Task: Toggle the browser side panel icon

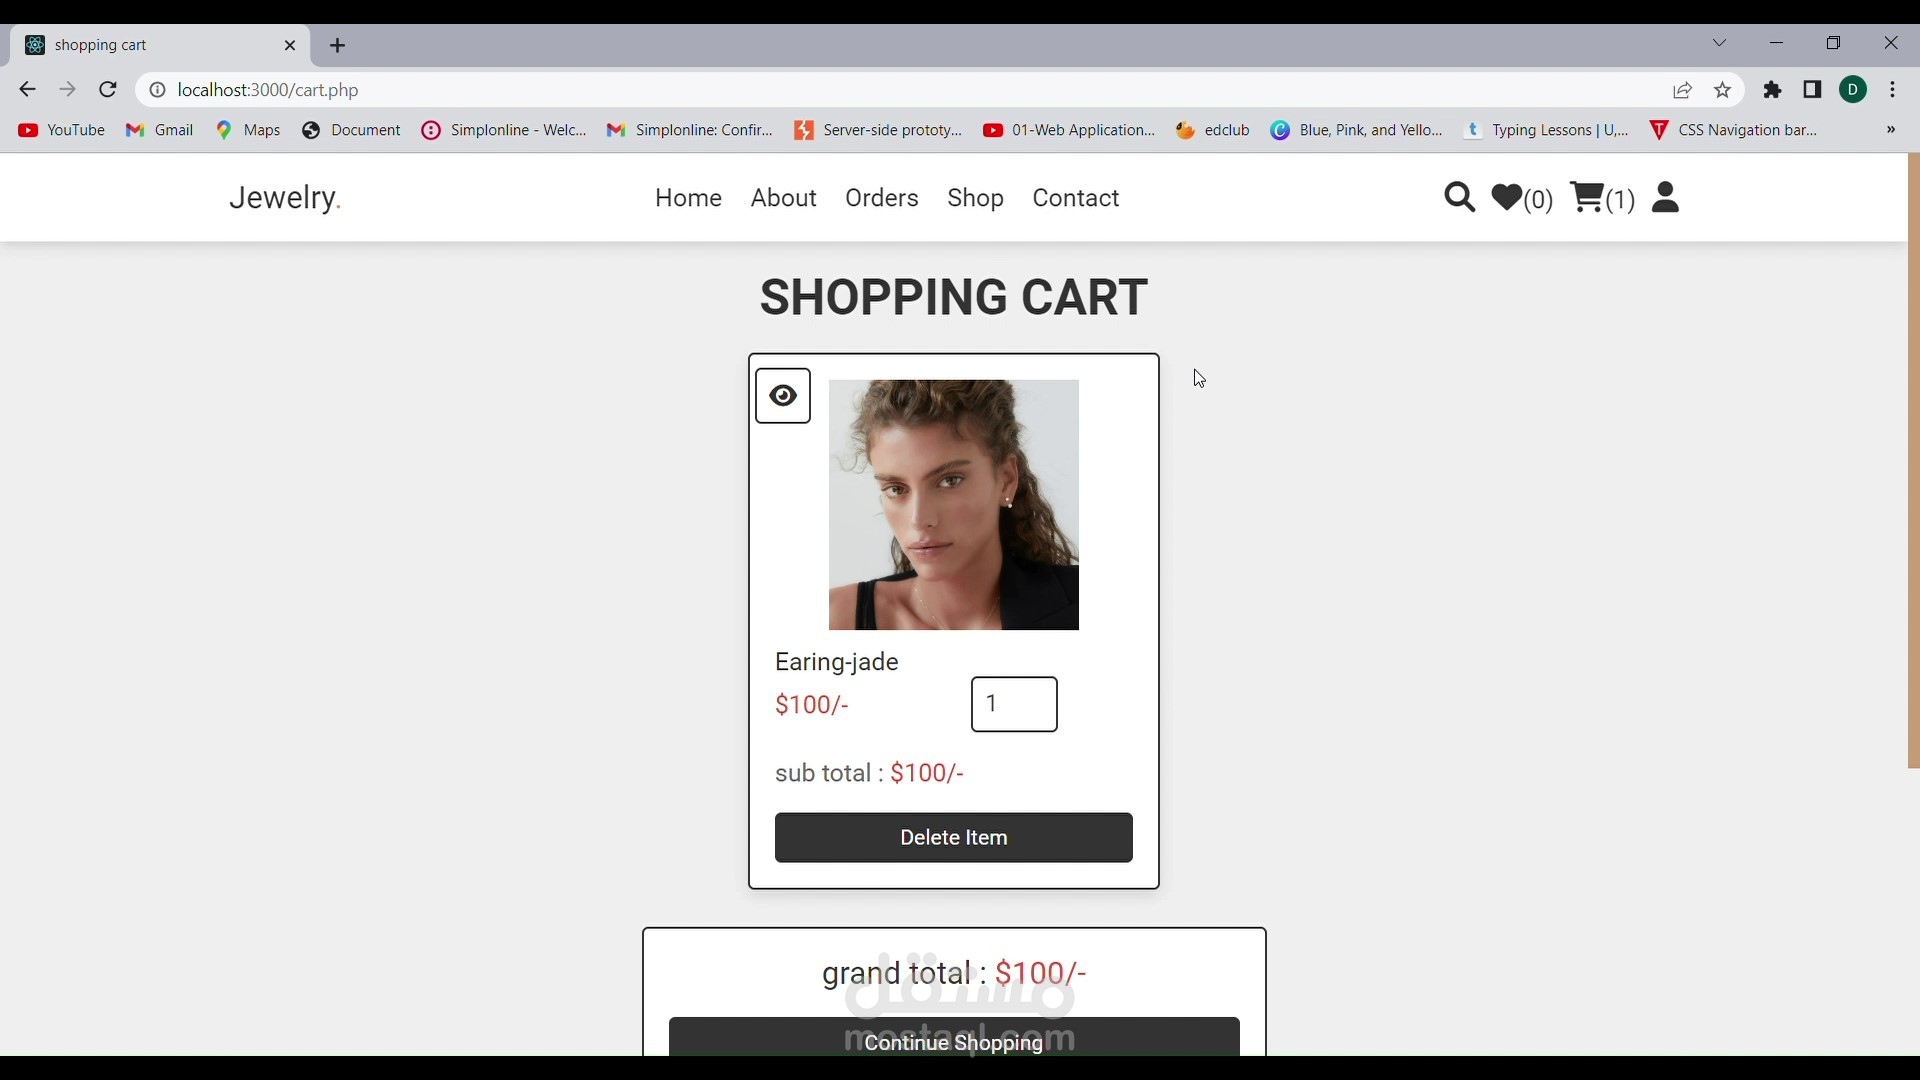Action: coord(1813,90)
